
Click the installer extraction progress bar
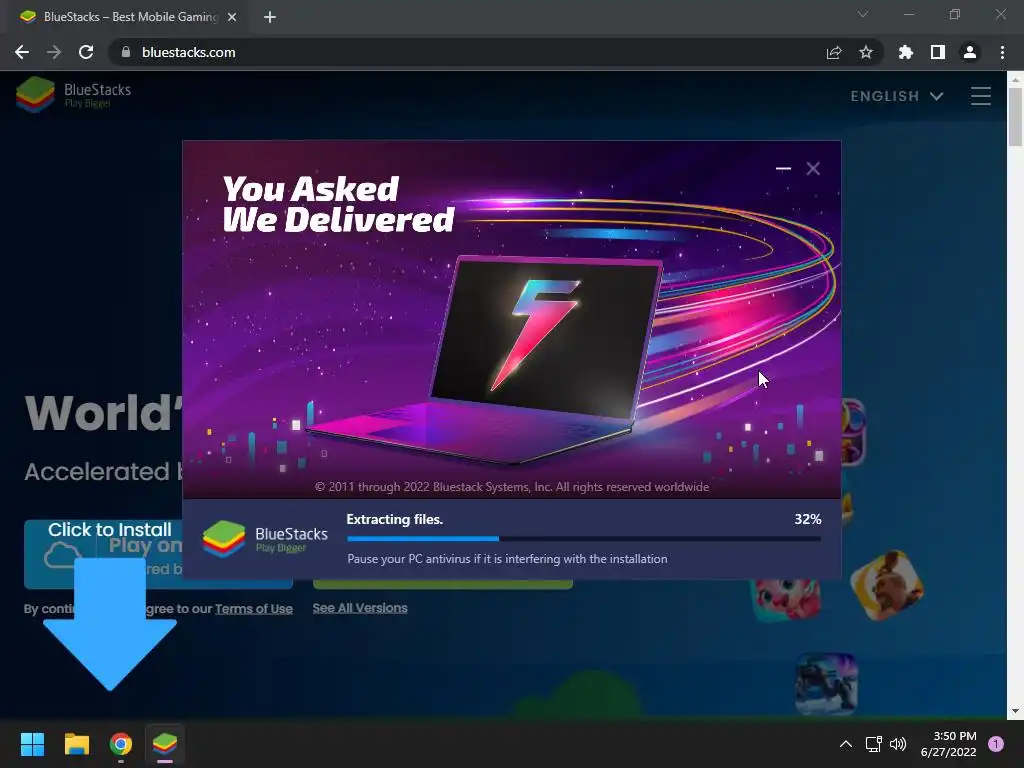(x=584, y=539)
